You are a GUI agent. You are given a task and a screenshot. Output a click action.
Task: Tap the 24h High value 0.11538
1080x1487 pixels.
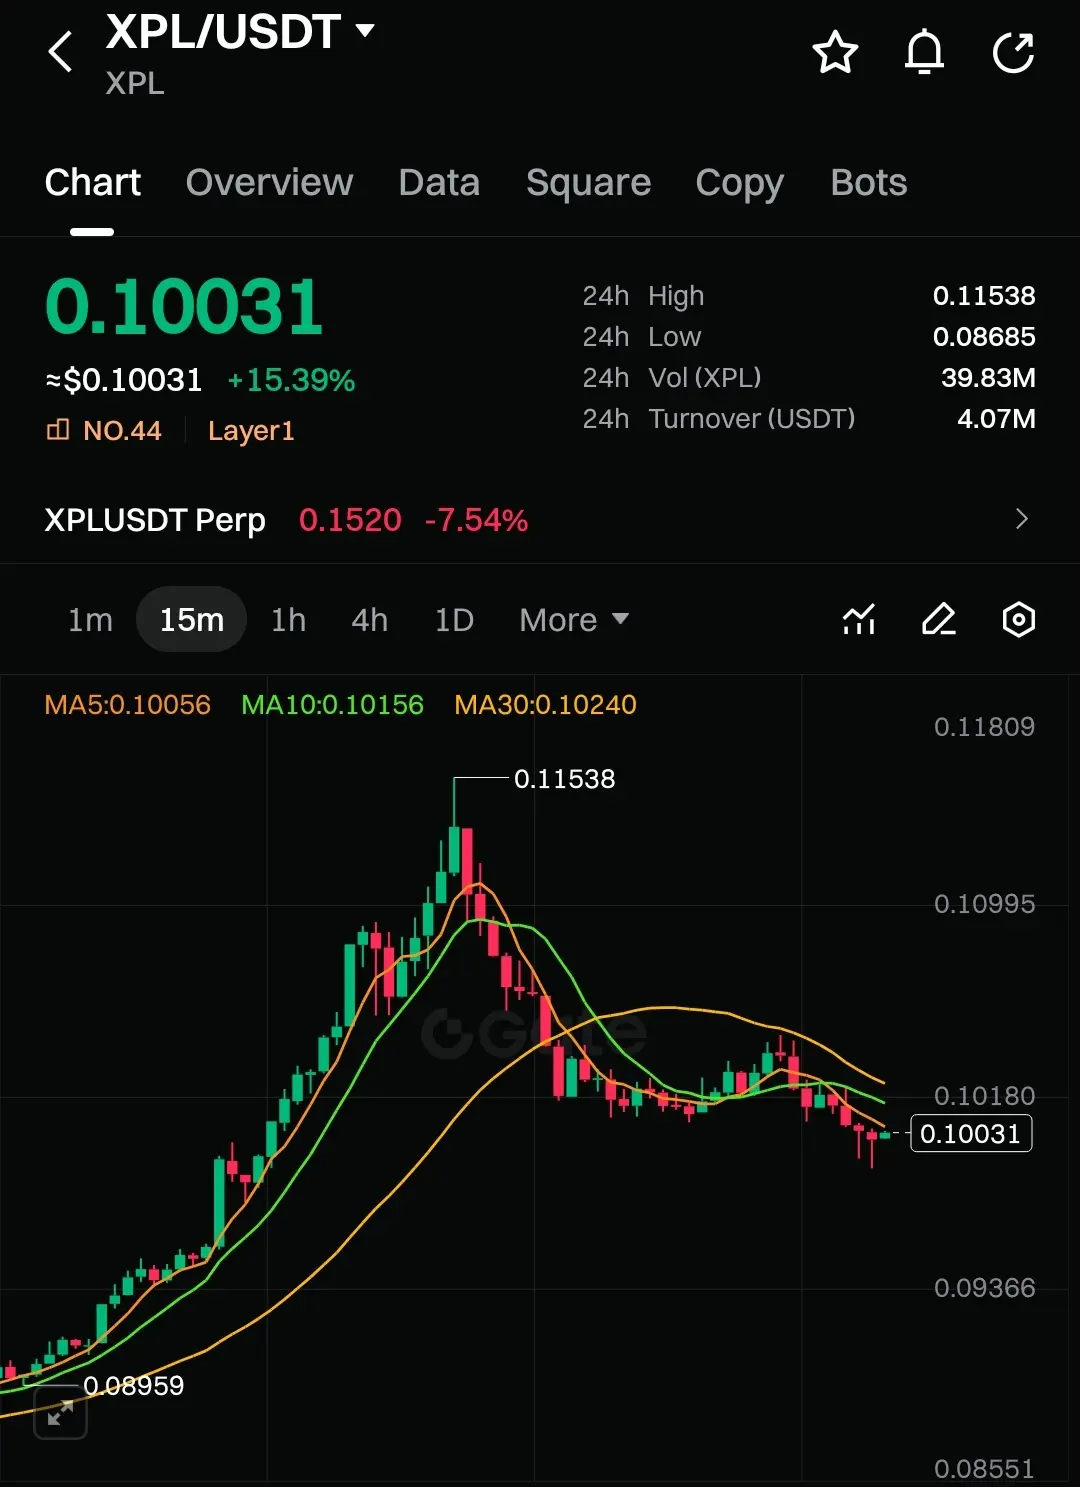984,296
